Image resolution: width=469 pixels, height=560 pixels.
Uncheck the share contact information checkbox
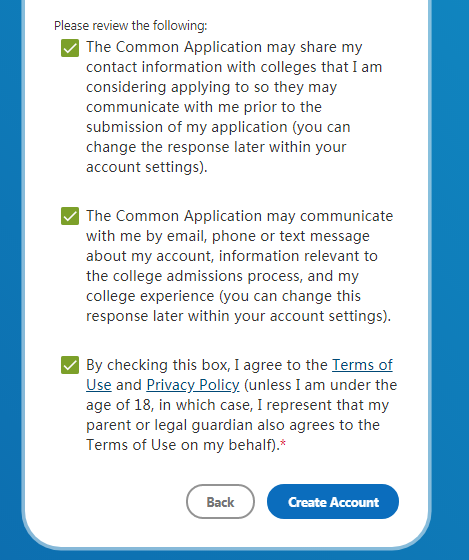coord(70,48)
